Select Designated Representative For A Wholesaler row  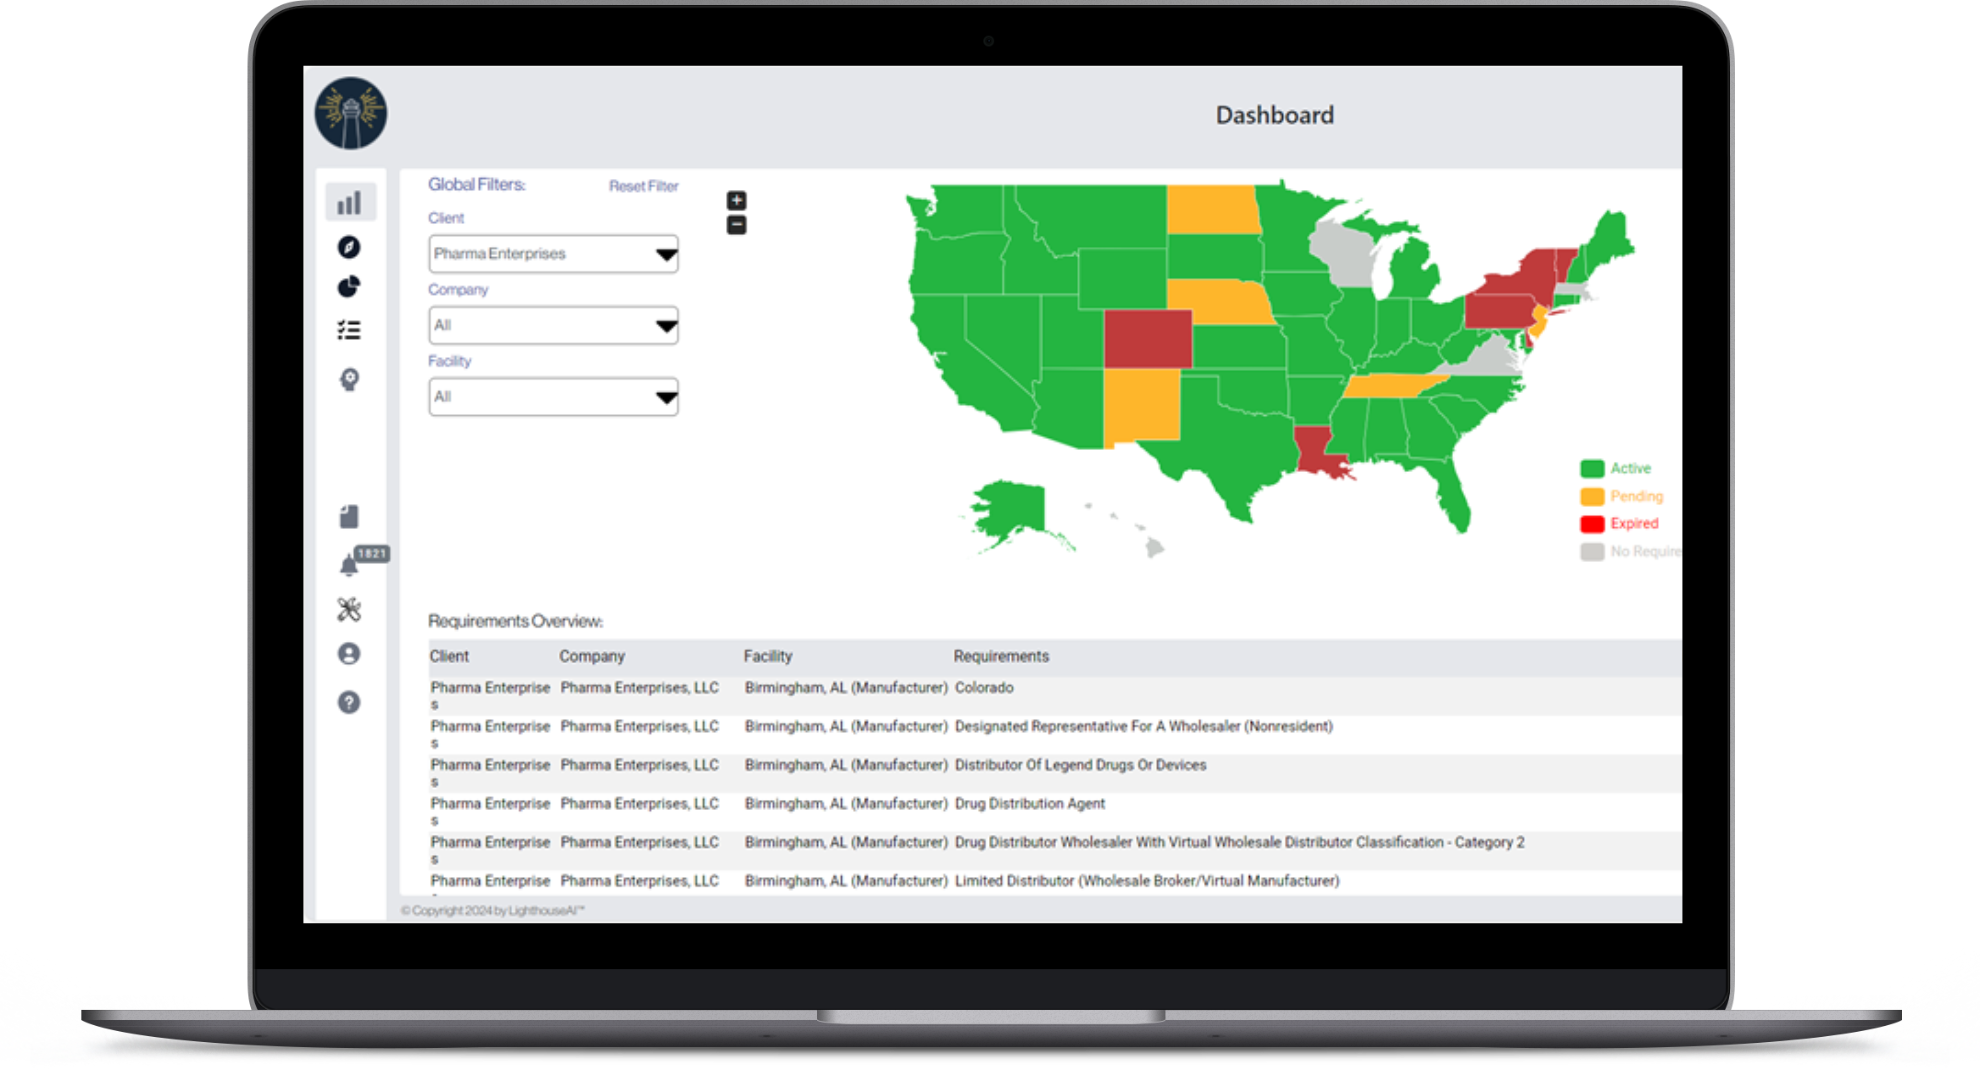pos(1055,734)
